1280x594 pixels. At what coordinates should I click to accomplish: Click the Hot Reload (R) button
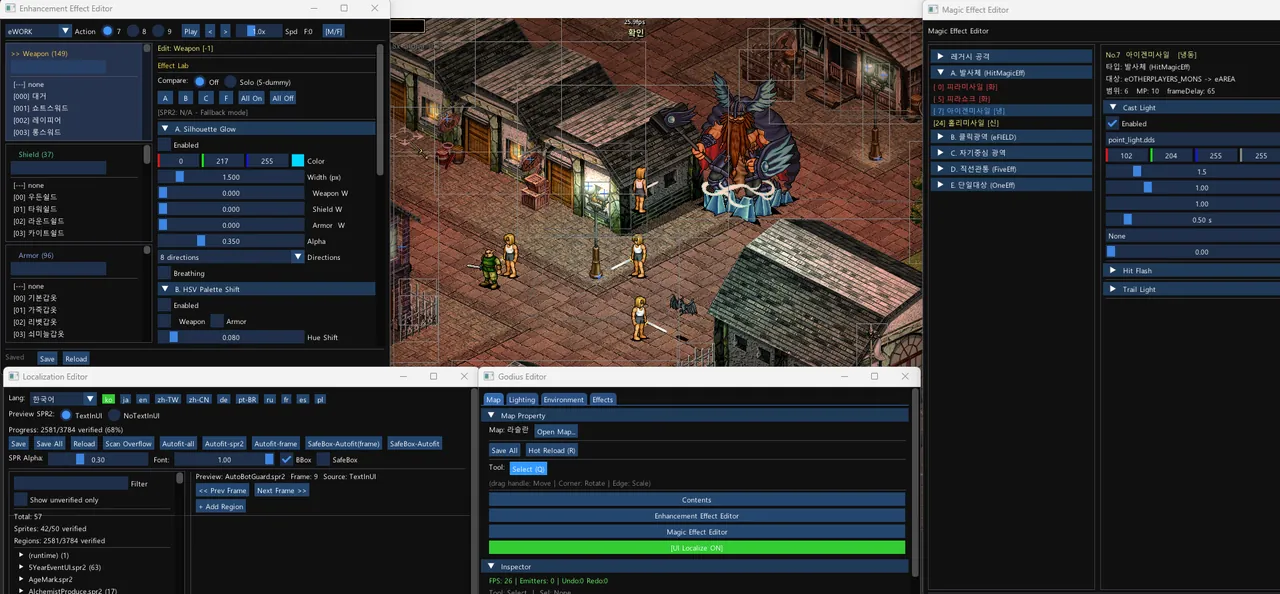(x=552, y=450)
